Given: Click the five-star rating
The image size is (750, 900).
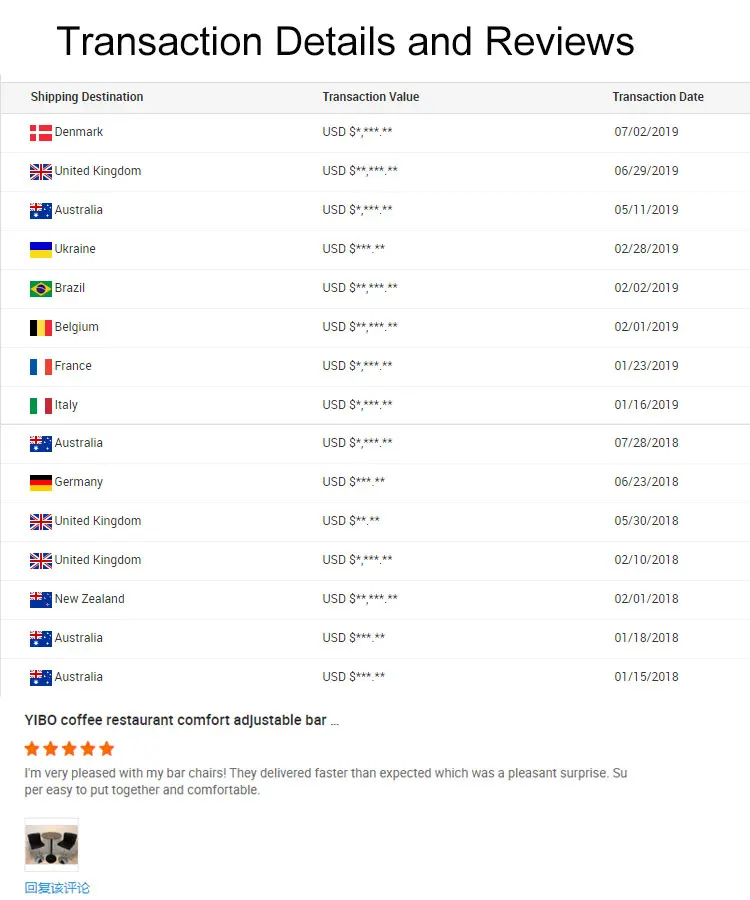Looking at the screenshot, I should pos(70,749).
